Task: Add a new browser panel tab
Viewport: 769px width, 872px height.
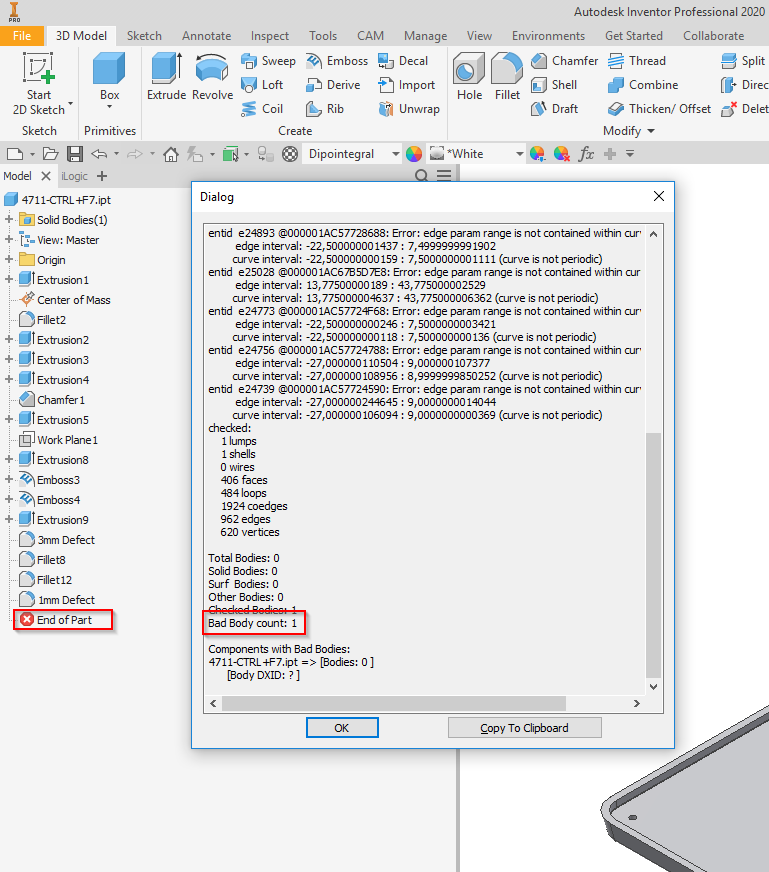Action: point(102,176)
